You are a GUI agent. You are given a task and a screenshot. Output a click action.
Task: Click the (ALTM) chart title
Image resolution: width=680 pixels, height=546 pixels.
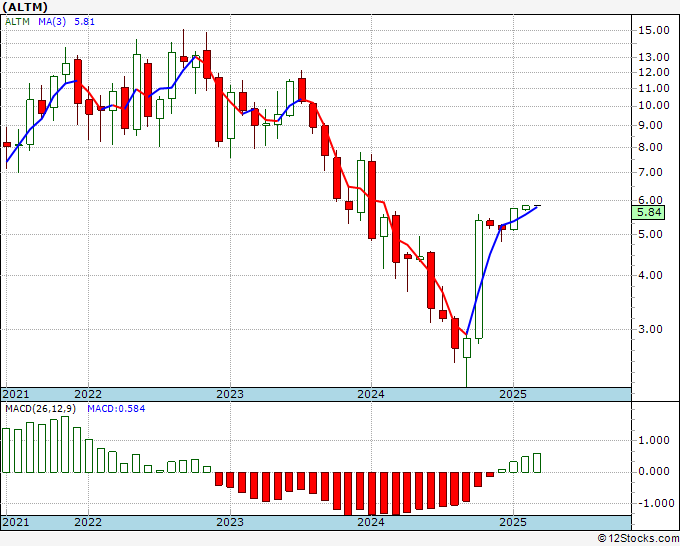pyautogui.click(x=25, y=7)
